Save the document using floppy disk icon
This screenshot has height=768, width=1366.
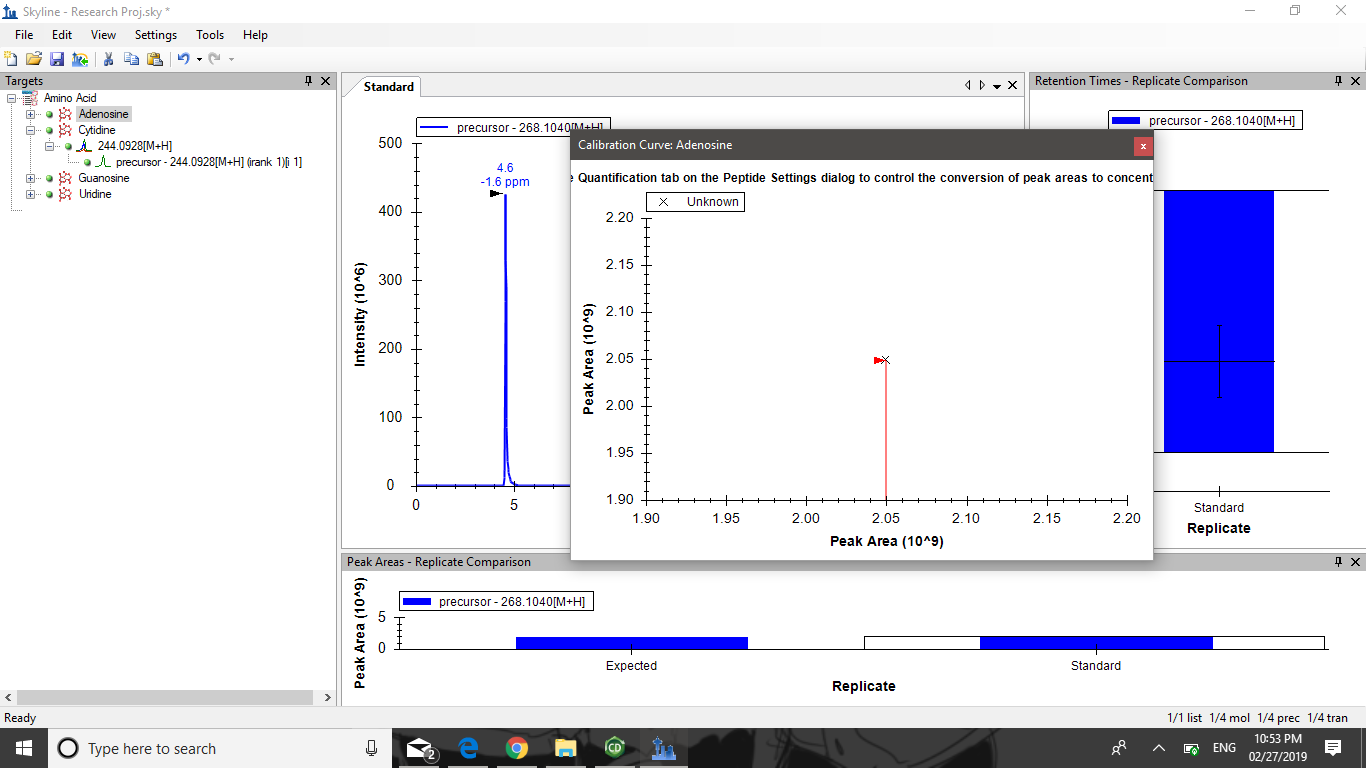point(57,59)
